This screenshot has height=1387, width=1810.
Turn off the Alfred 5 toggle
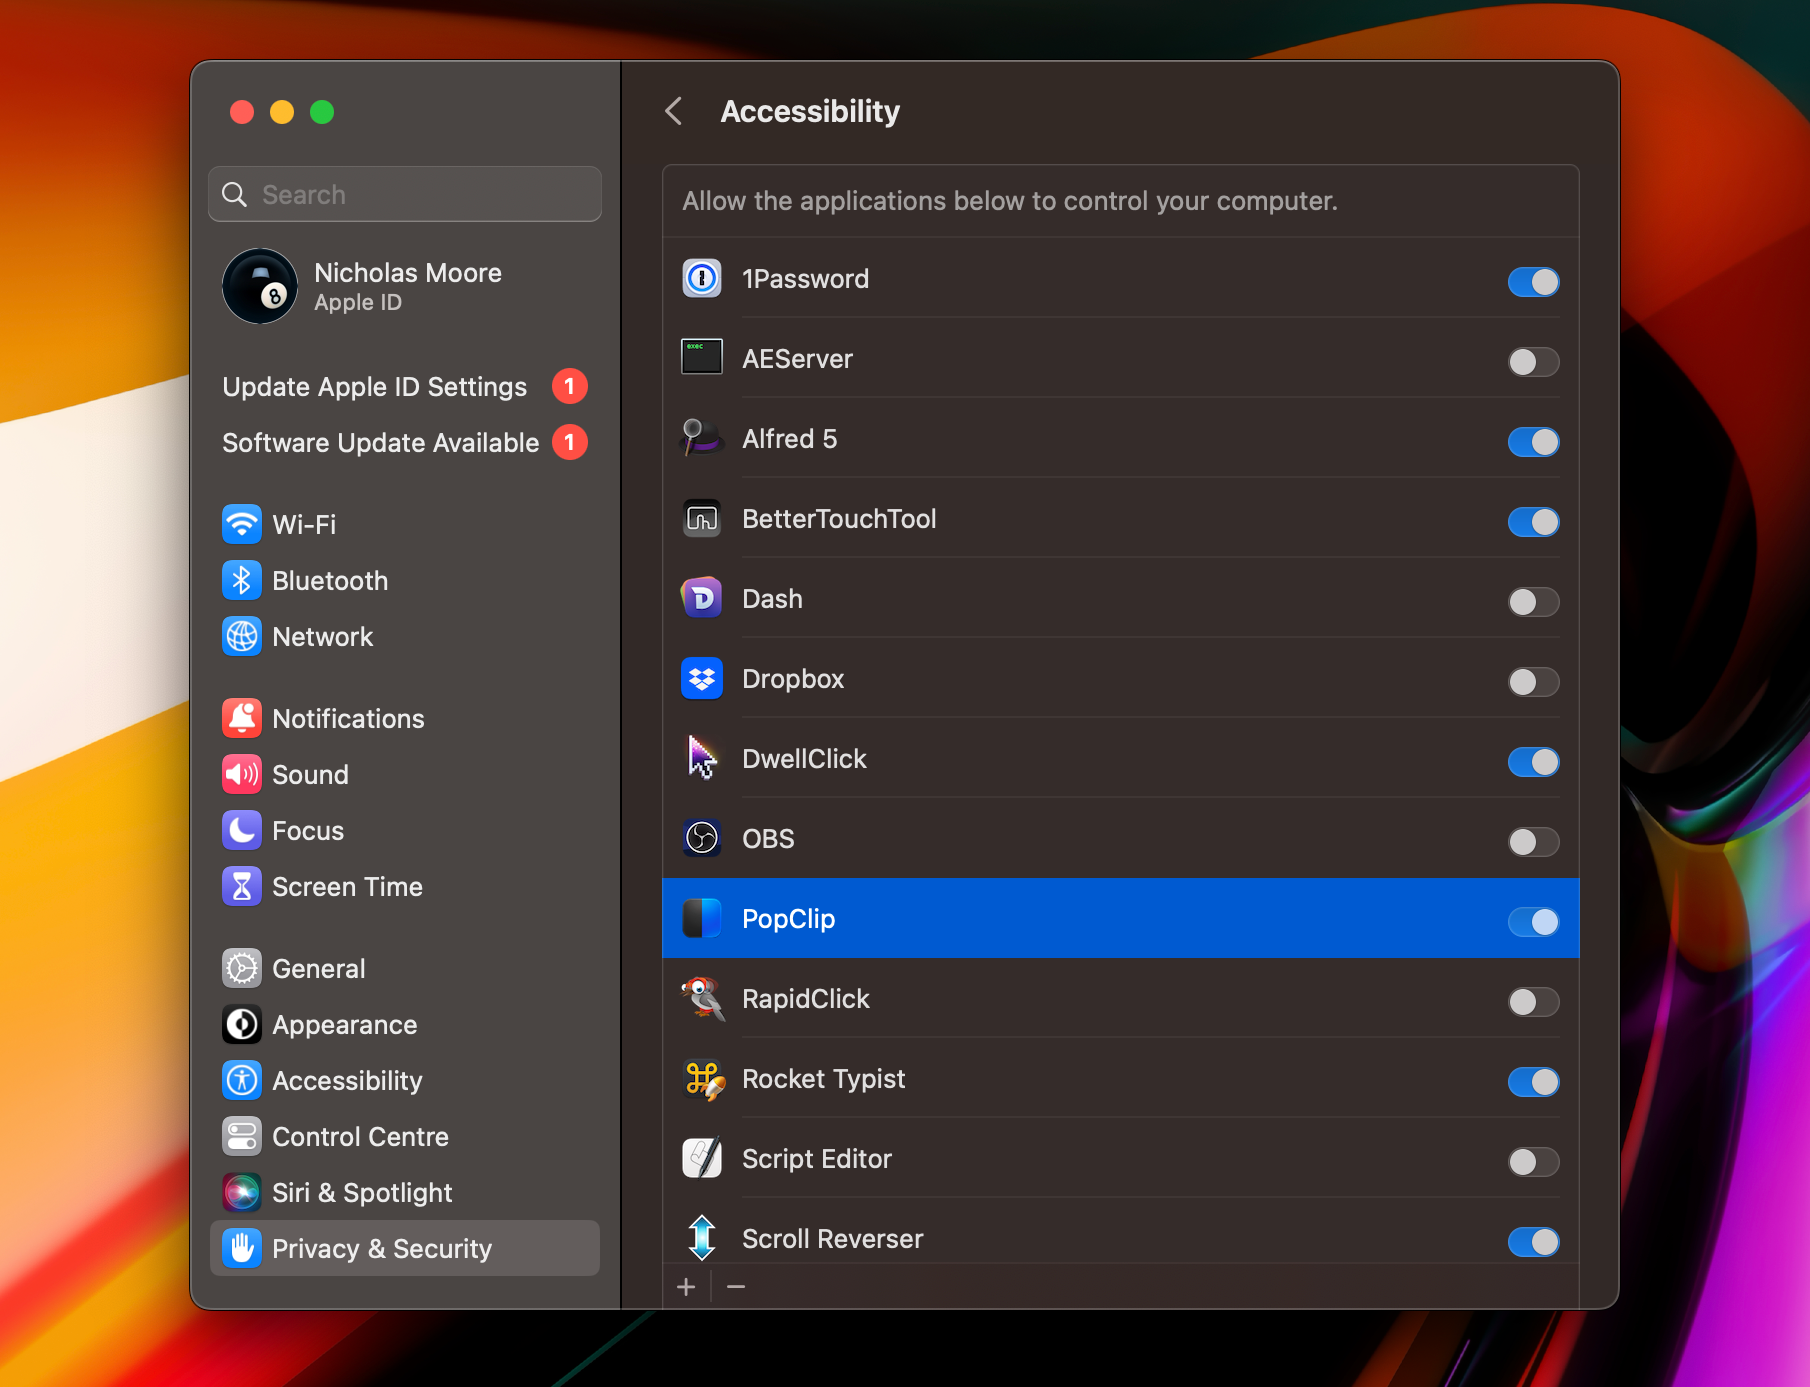click(1533, 442)
